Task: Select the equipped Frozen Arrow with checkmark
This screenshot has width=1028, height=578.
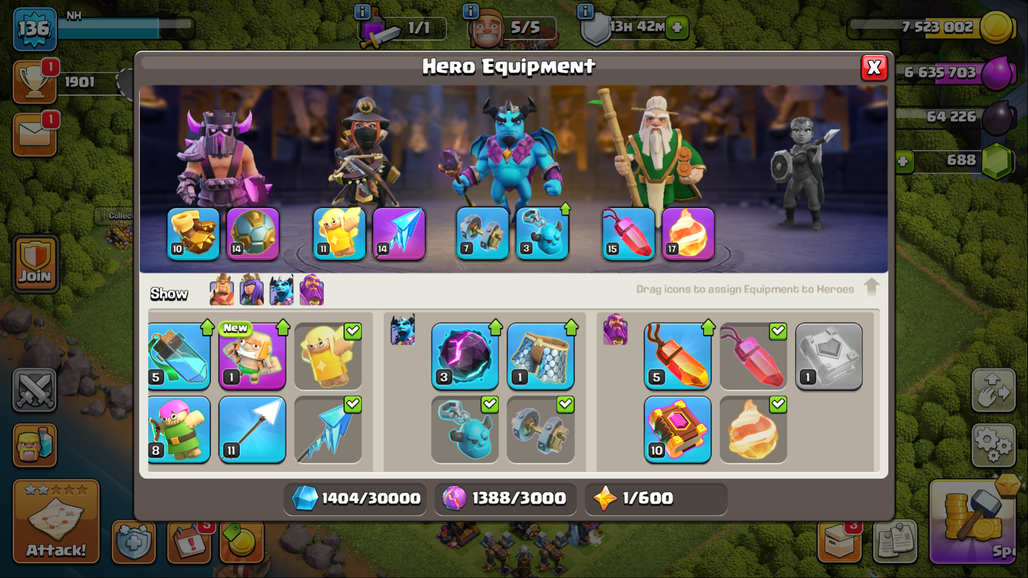Action: (x=328, y=430)
